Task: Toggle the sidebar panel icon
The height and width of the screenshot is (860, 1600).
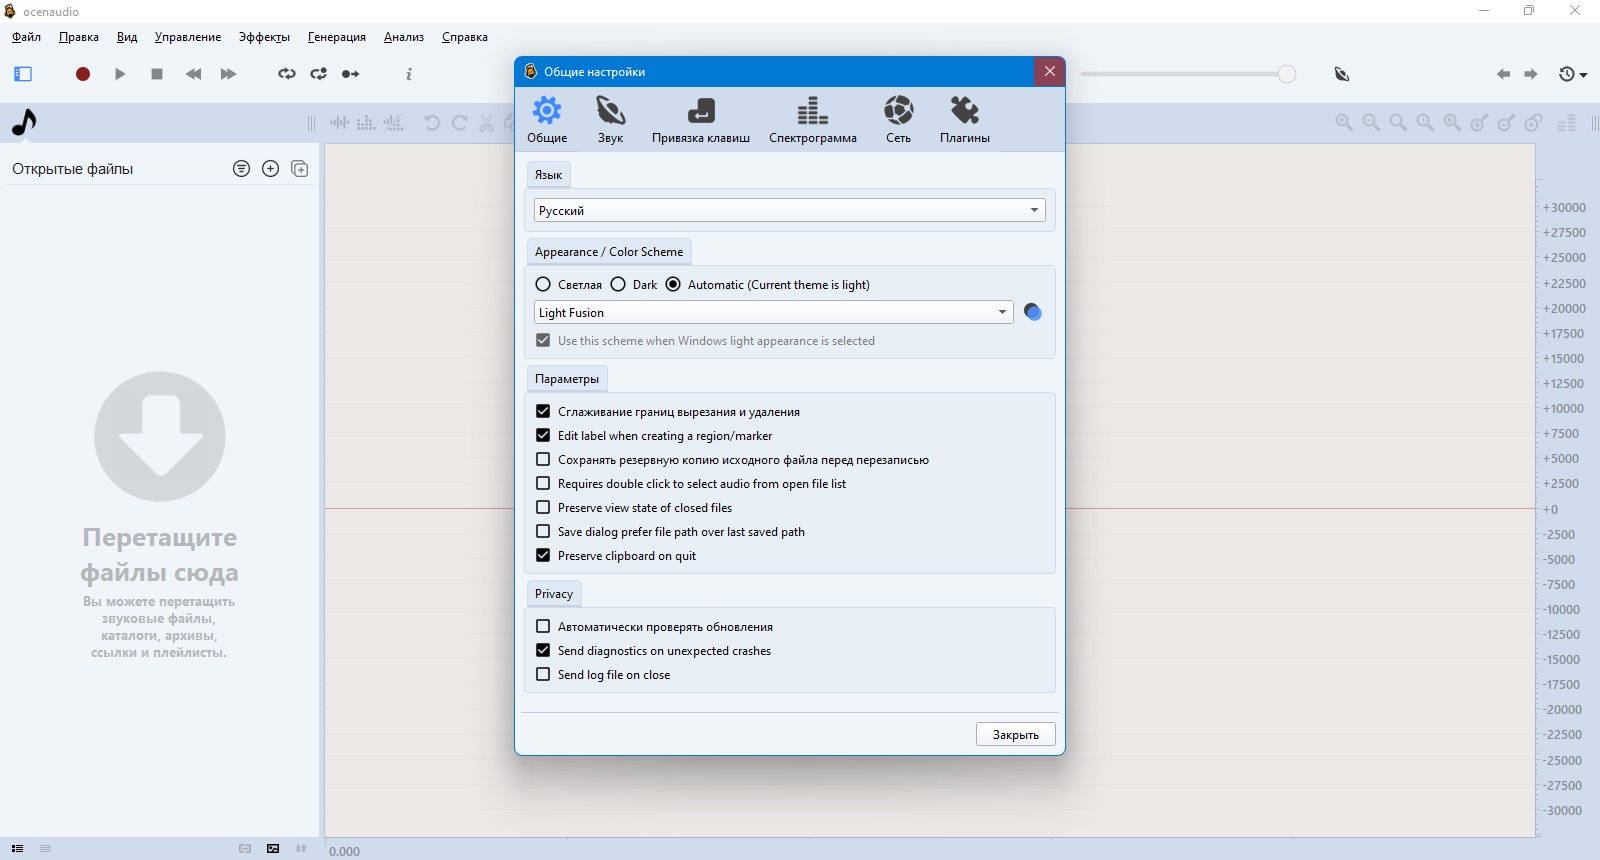Action: pos(23,74)
